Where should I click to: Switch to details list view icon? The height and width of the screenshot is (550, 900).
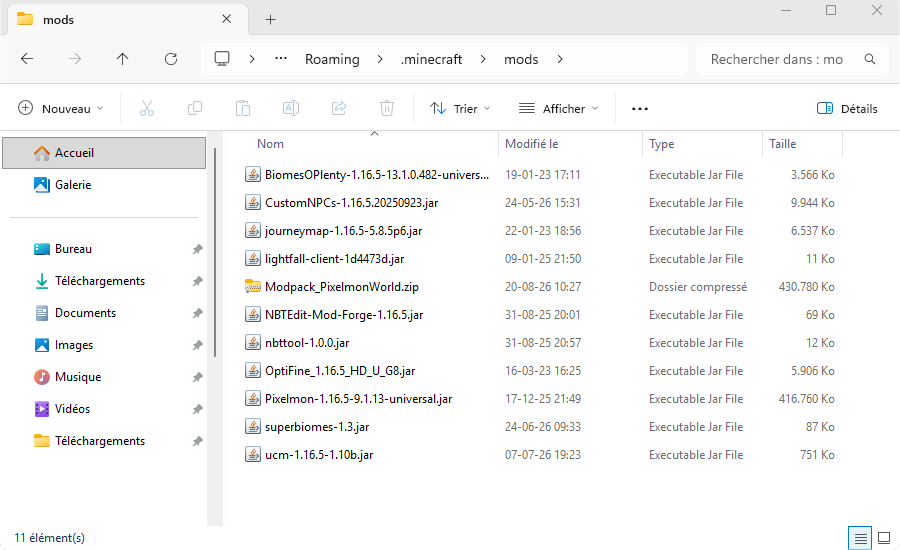click(x=860, y=538)
